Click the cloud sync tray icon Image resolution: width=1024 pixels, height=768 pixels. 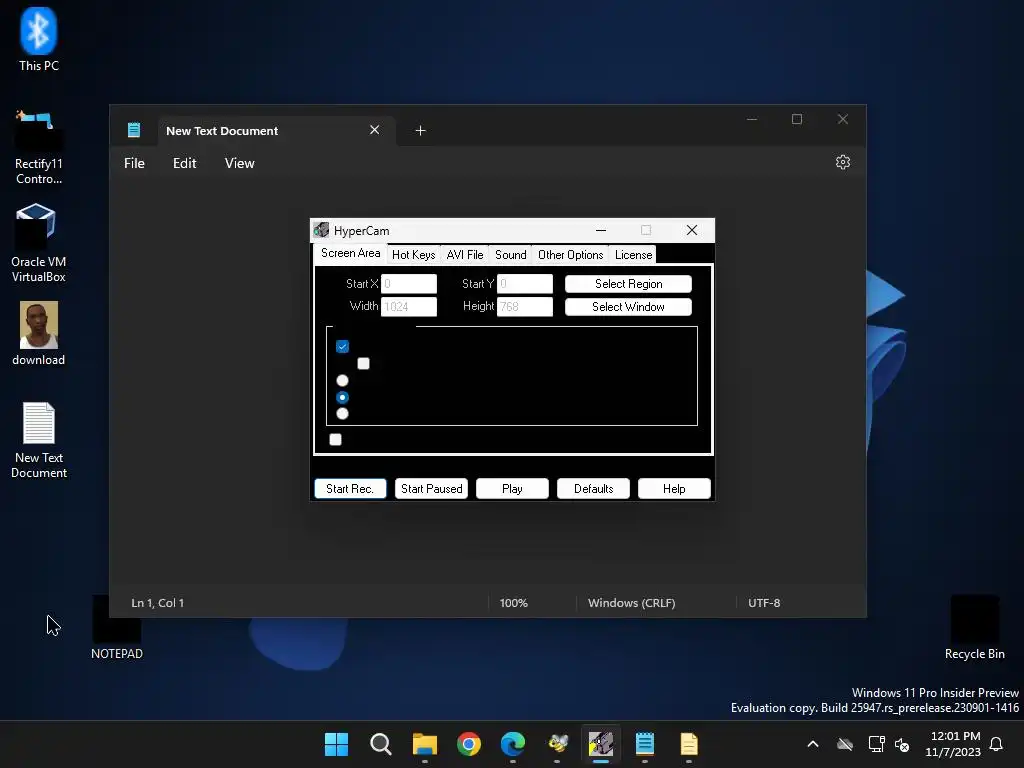(845, 744)
